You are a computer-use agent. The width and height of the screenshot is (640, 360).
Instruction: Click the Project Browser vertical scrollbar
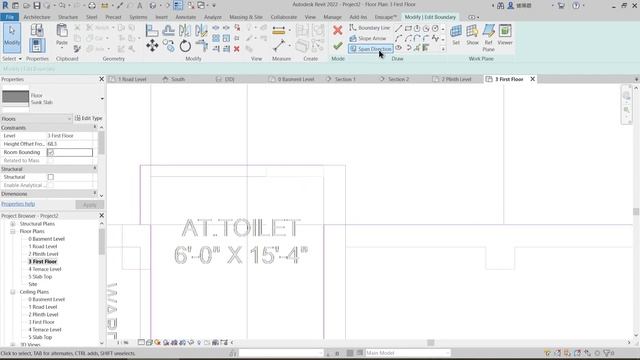tap(102, 242)
